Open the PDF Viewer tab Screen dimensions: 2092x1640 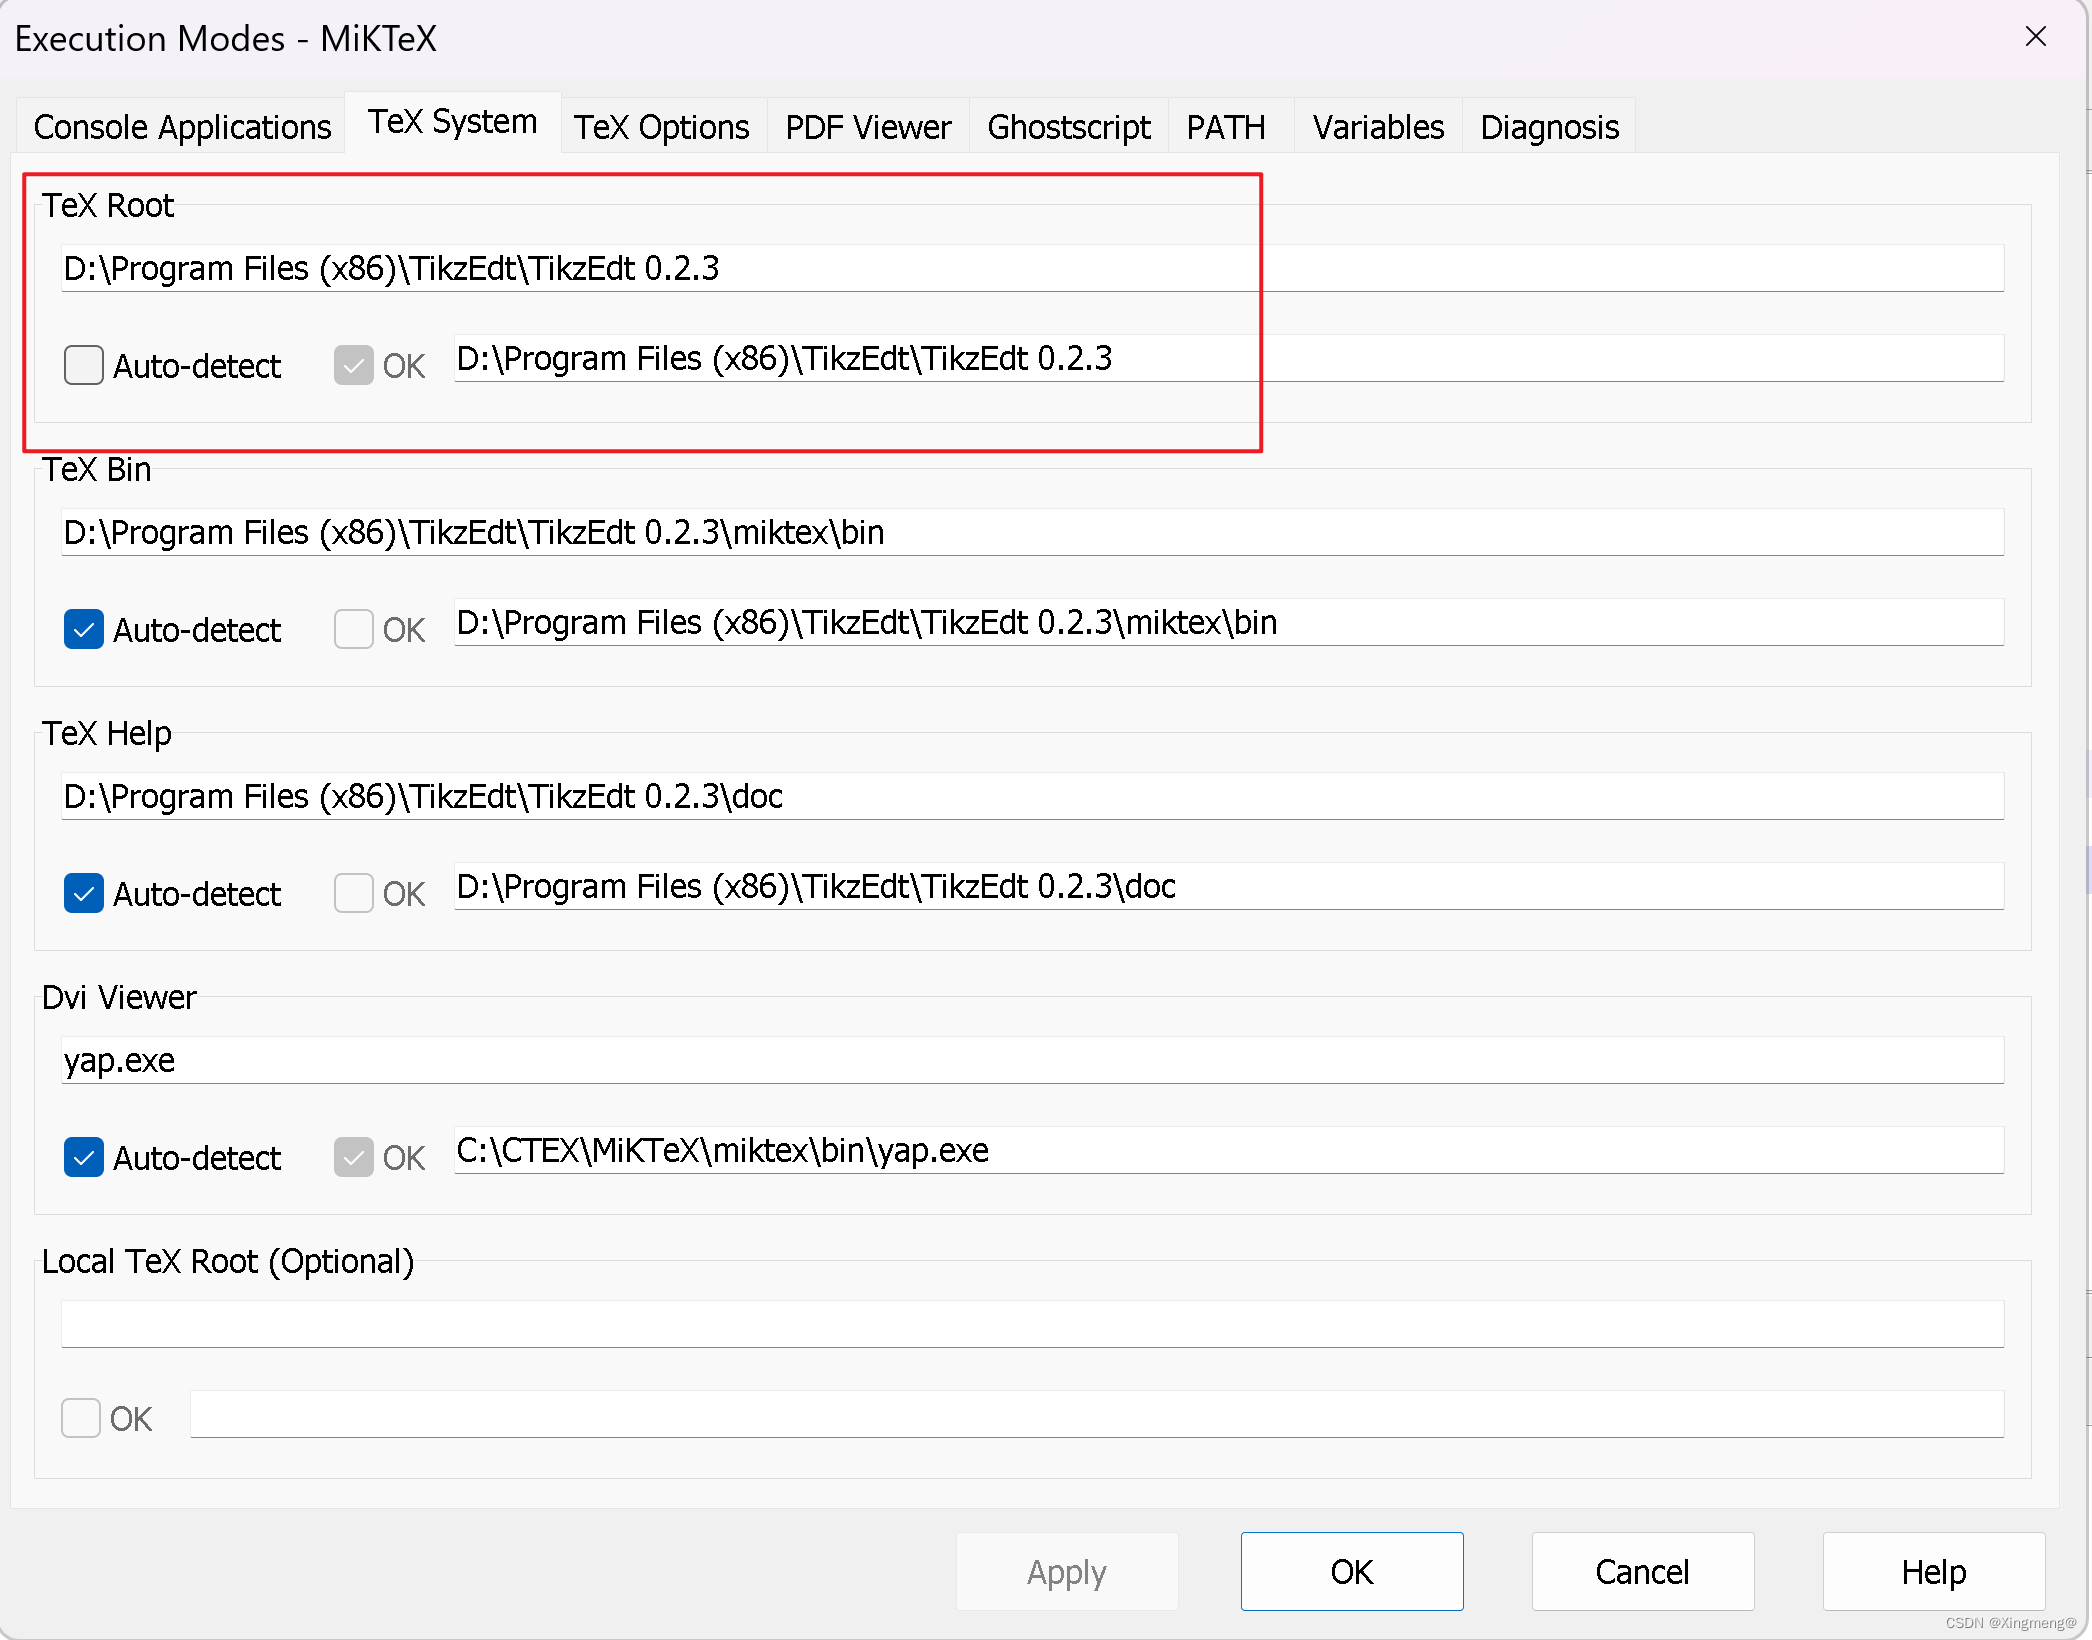pyautogui.click(x=868, y=127)
